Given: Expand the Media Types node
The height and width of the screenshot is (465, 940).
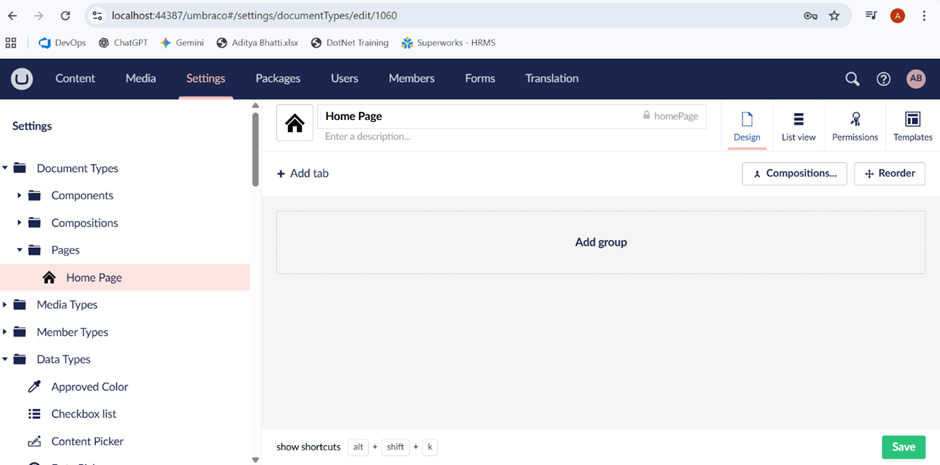Looking at the screenshot, I should coord(5,305).
